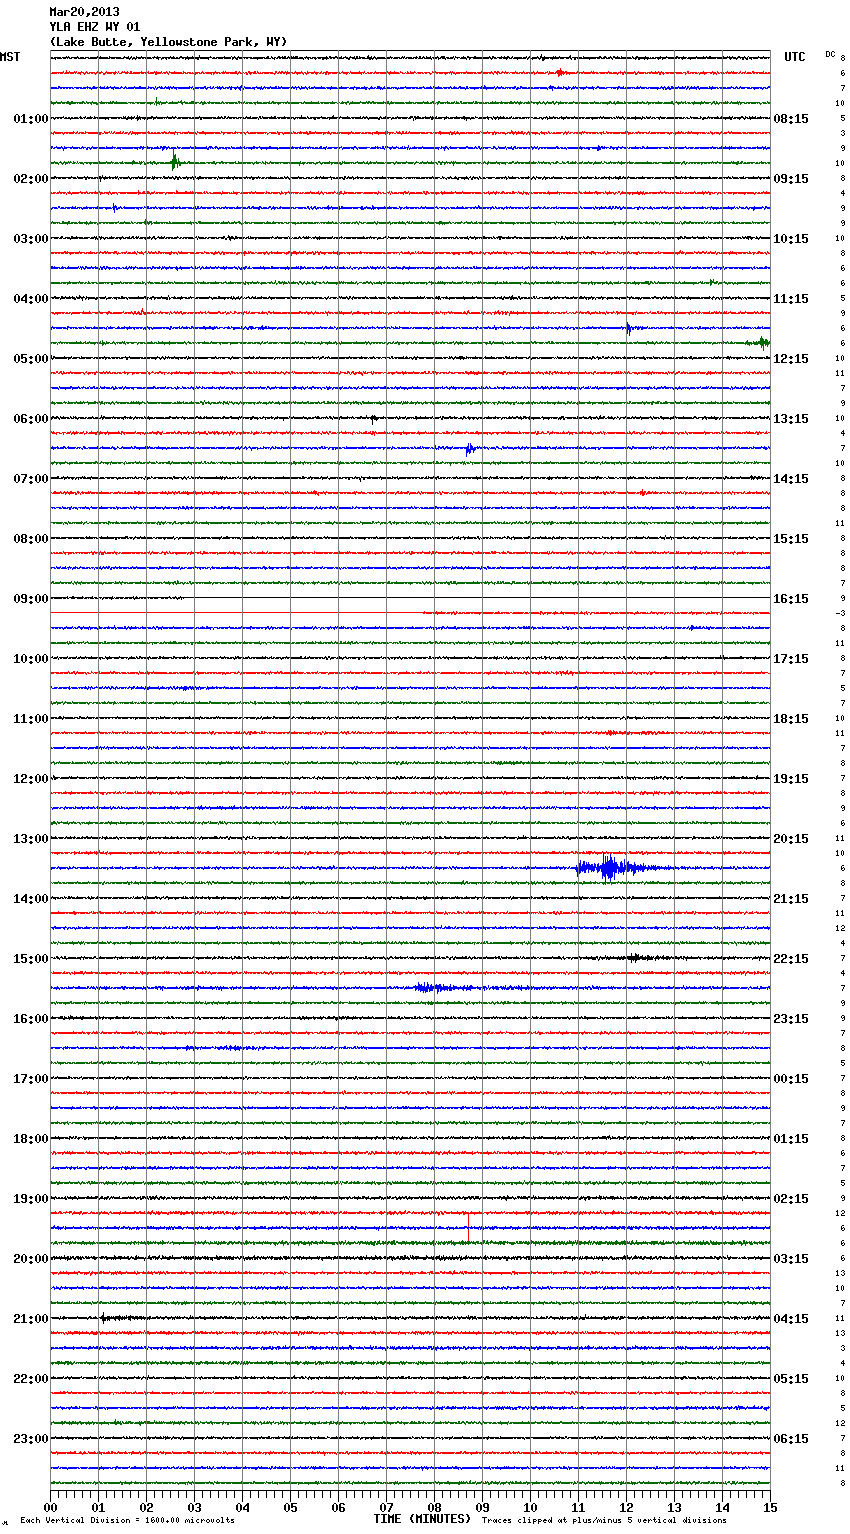Select the '18:00' MST time label

click(x=31, y=1139)
